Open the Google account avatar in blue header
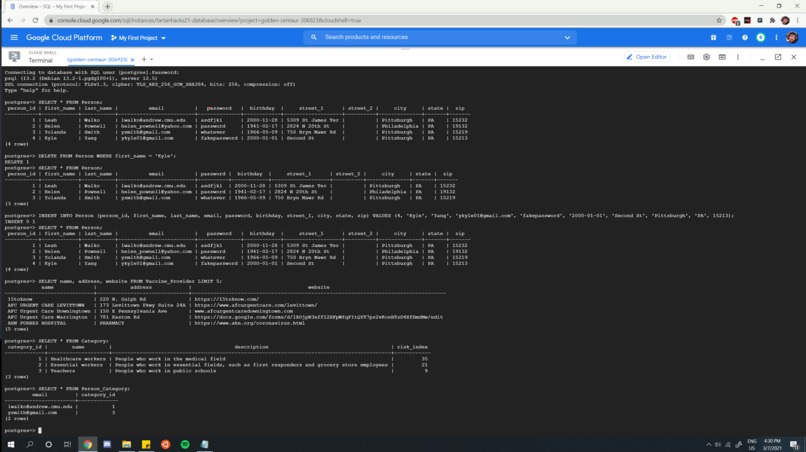This screenshot has width=806, height=452. [792, 38]
